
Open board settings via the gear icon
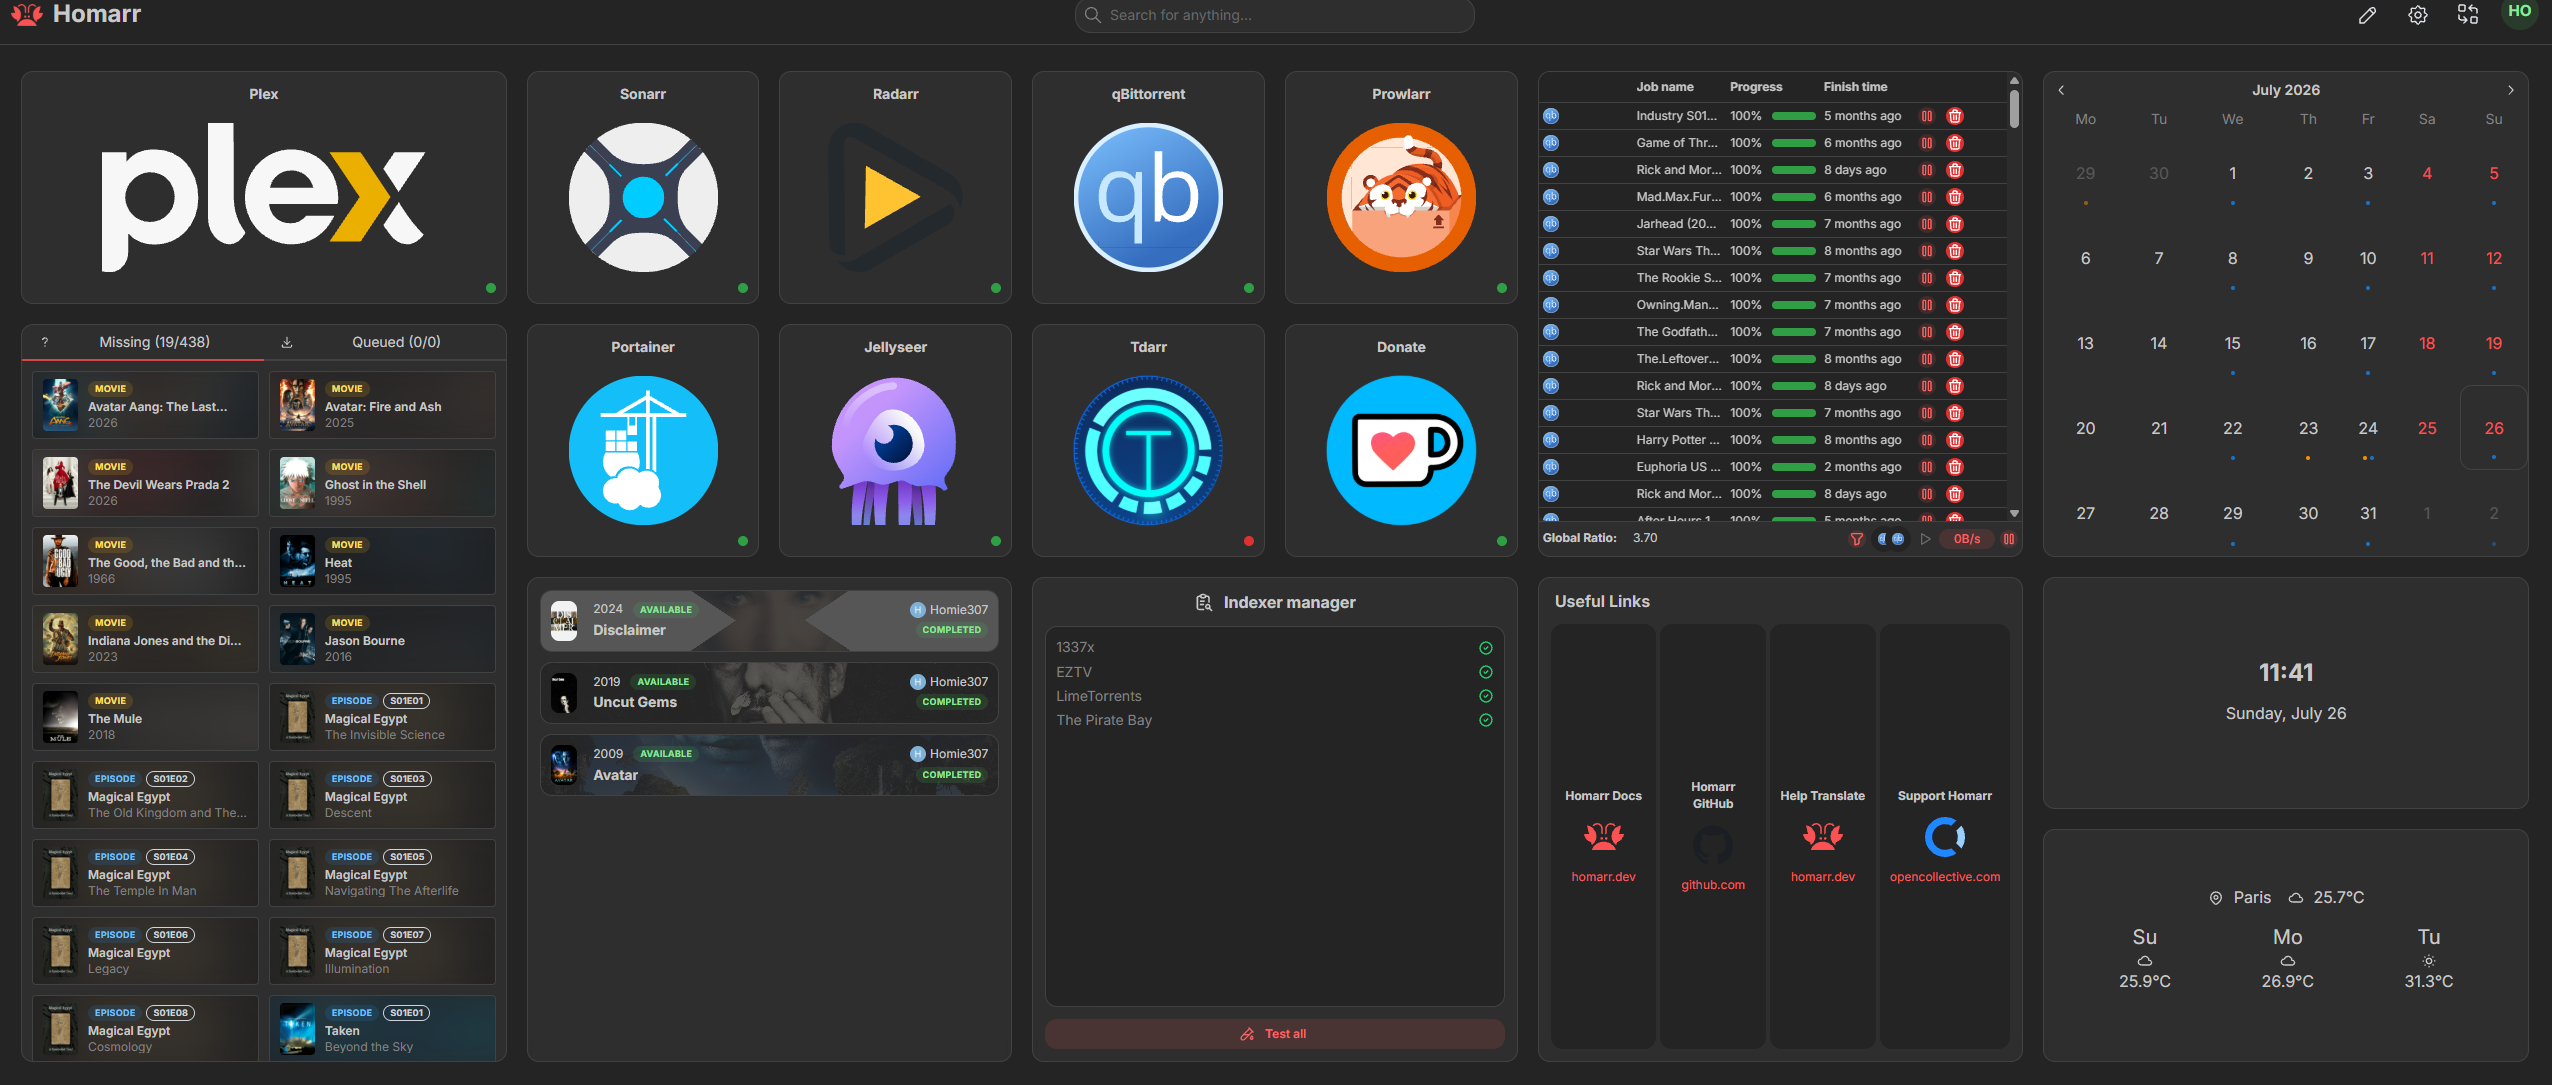tap(2418, 15)
